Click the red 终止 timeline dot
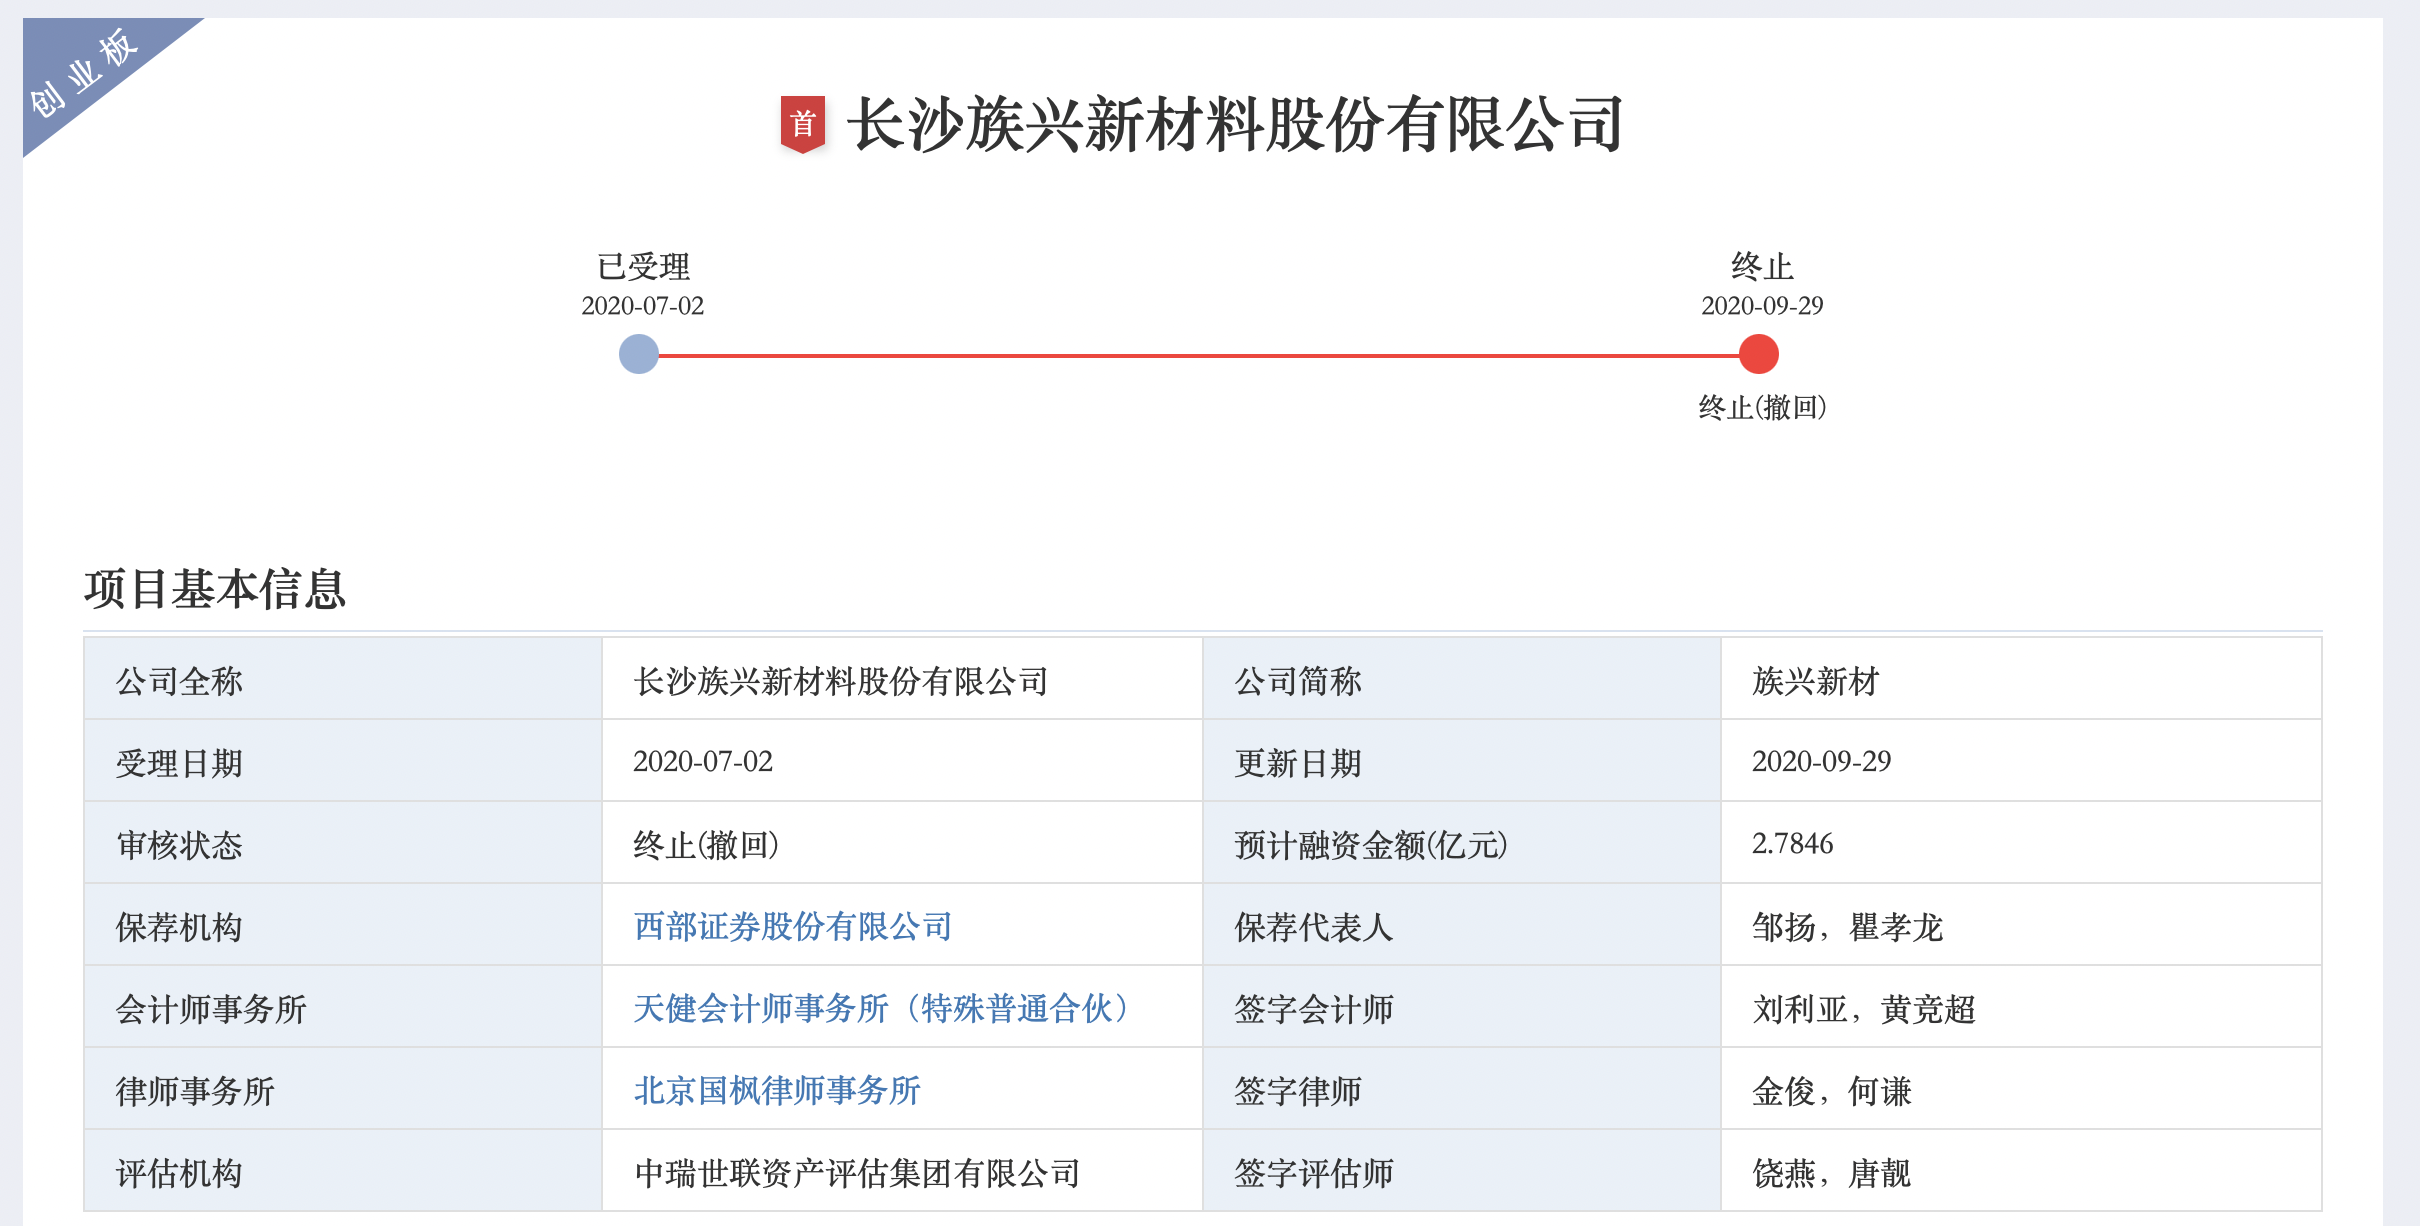The height and width of the screenshot is (1226, 2420). 1759,354
